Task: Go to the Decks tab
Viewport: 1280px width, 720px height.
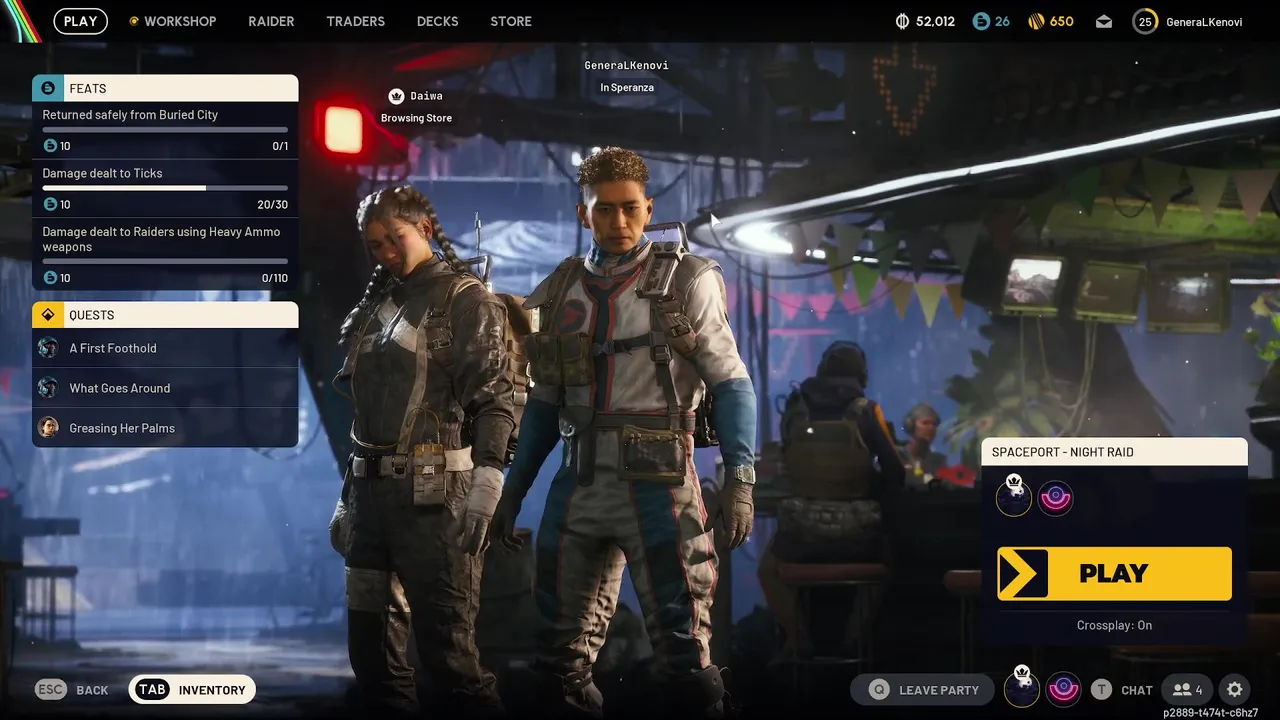Action: [437, 21]
